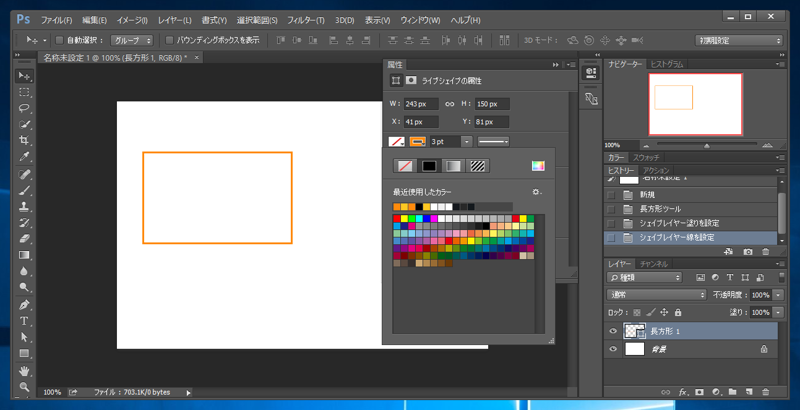This screenshot has width=800, height=410.
Task: Pick the yellow swatch in the palette
Action: (x=404, y=219)
